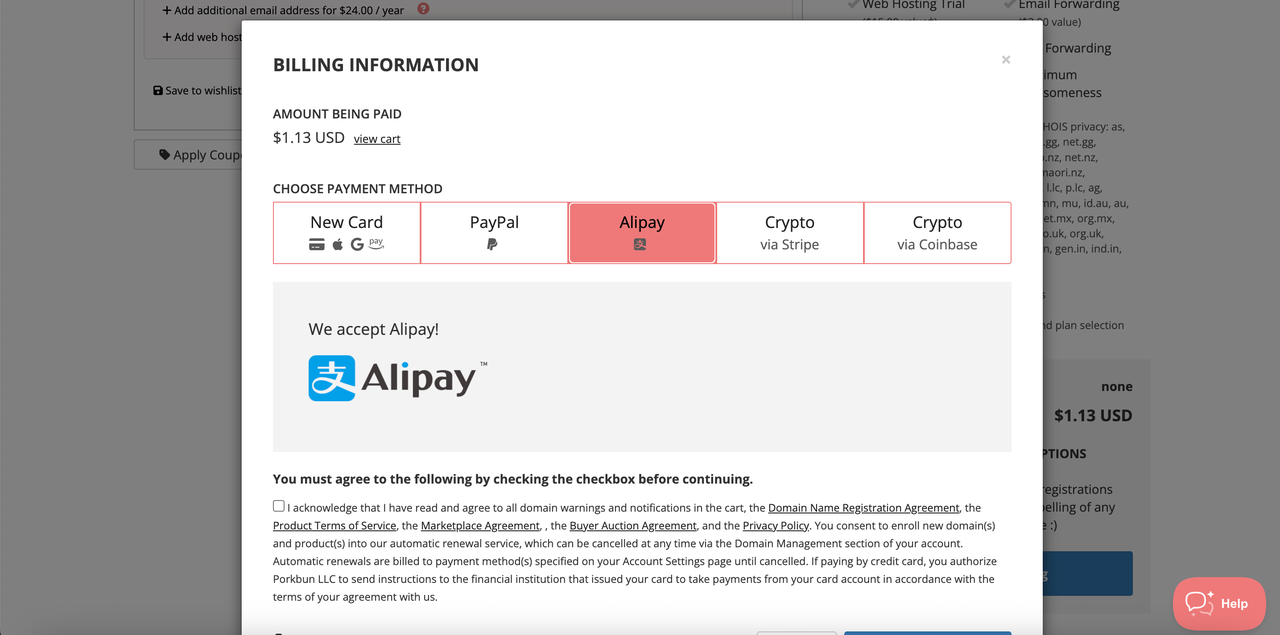Check the agreement acknowledgment checkbox
Viewport: 1280px width, 635px height.
(x=279, y=506)
